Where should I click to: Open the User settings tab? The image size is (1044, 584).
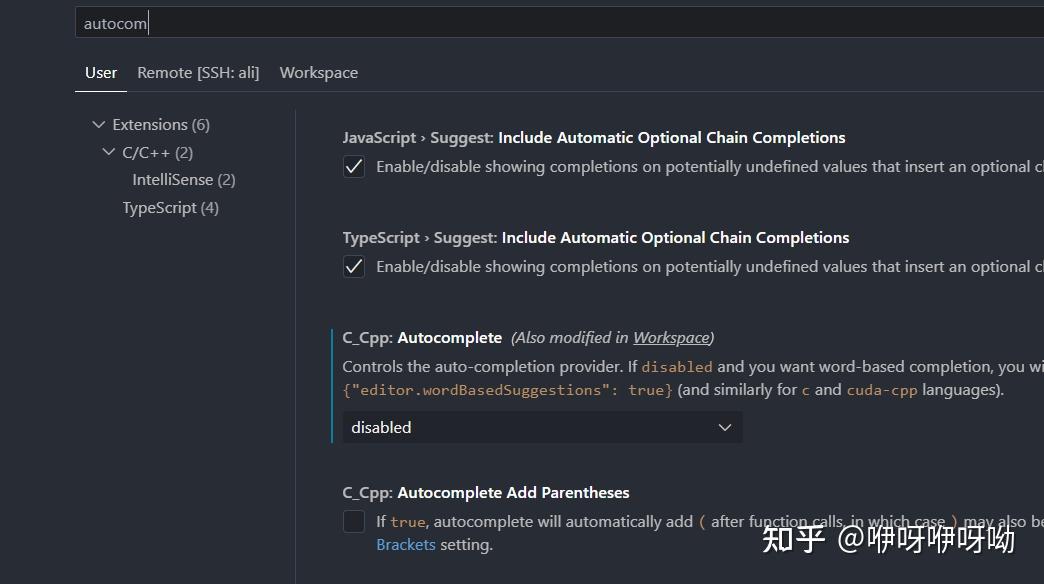click(100, 72)
